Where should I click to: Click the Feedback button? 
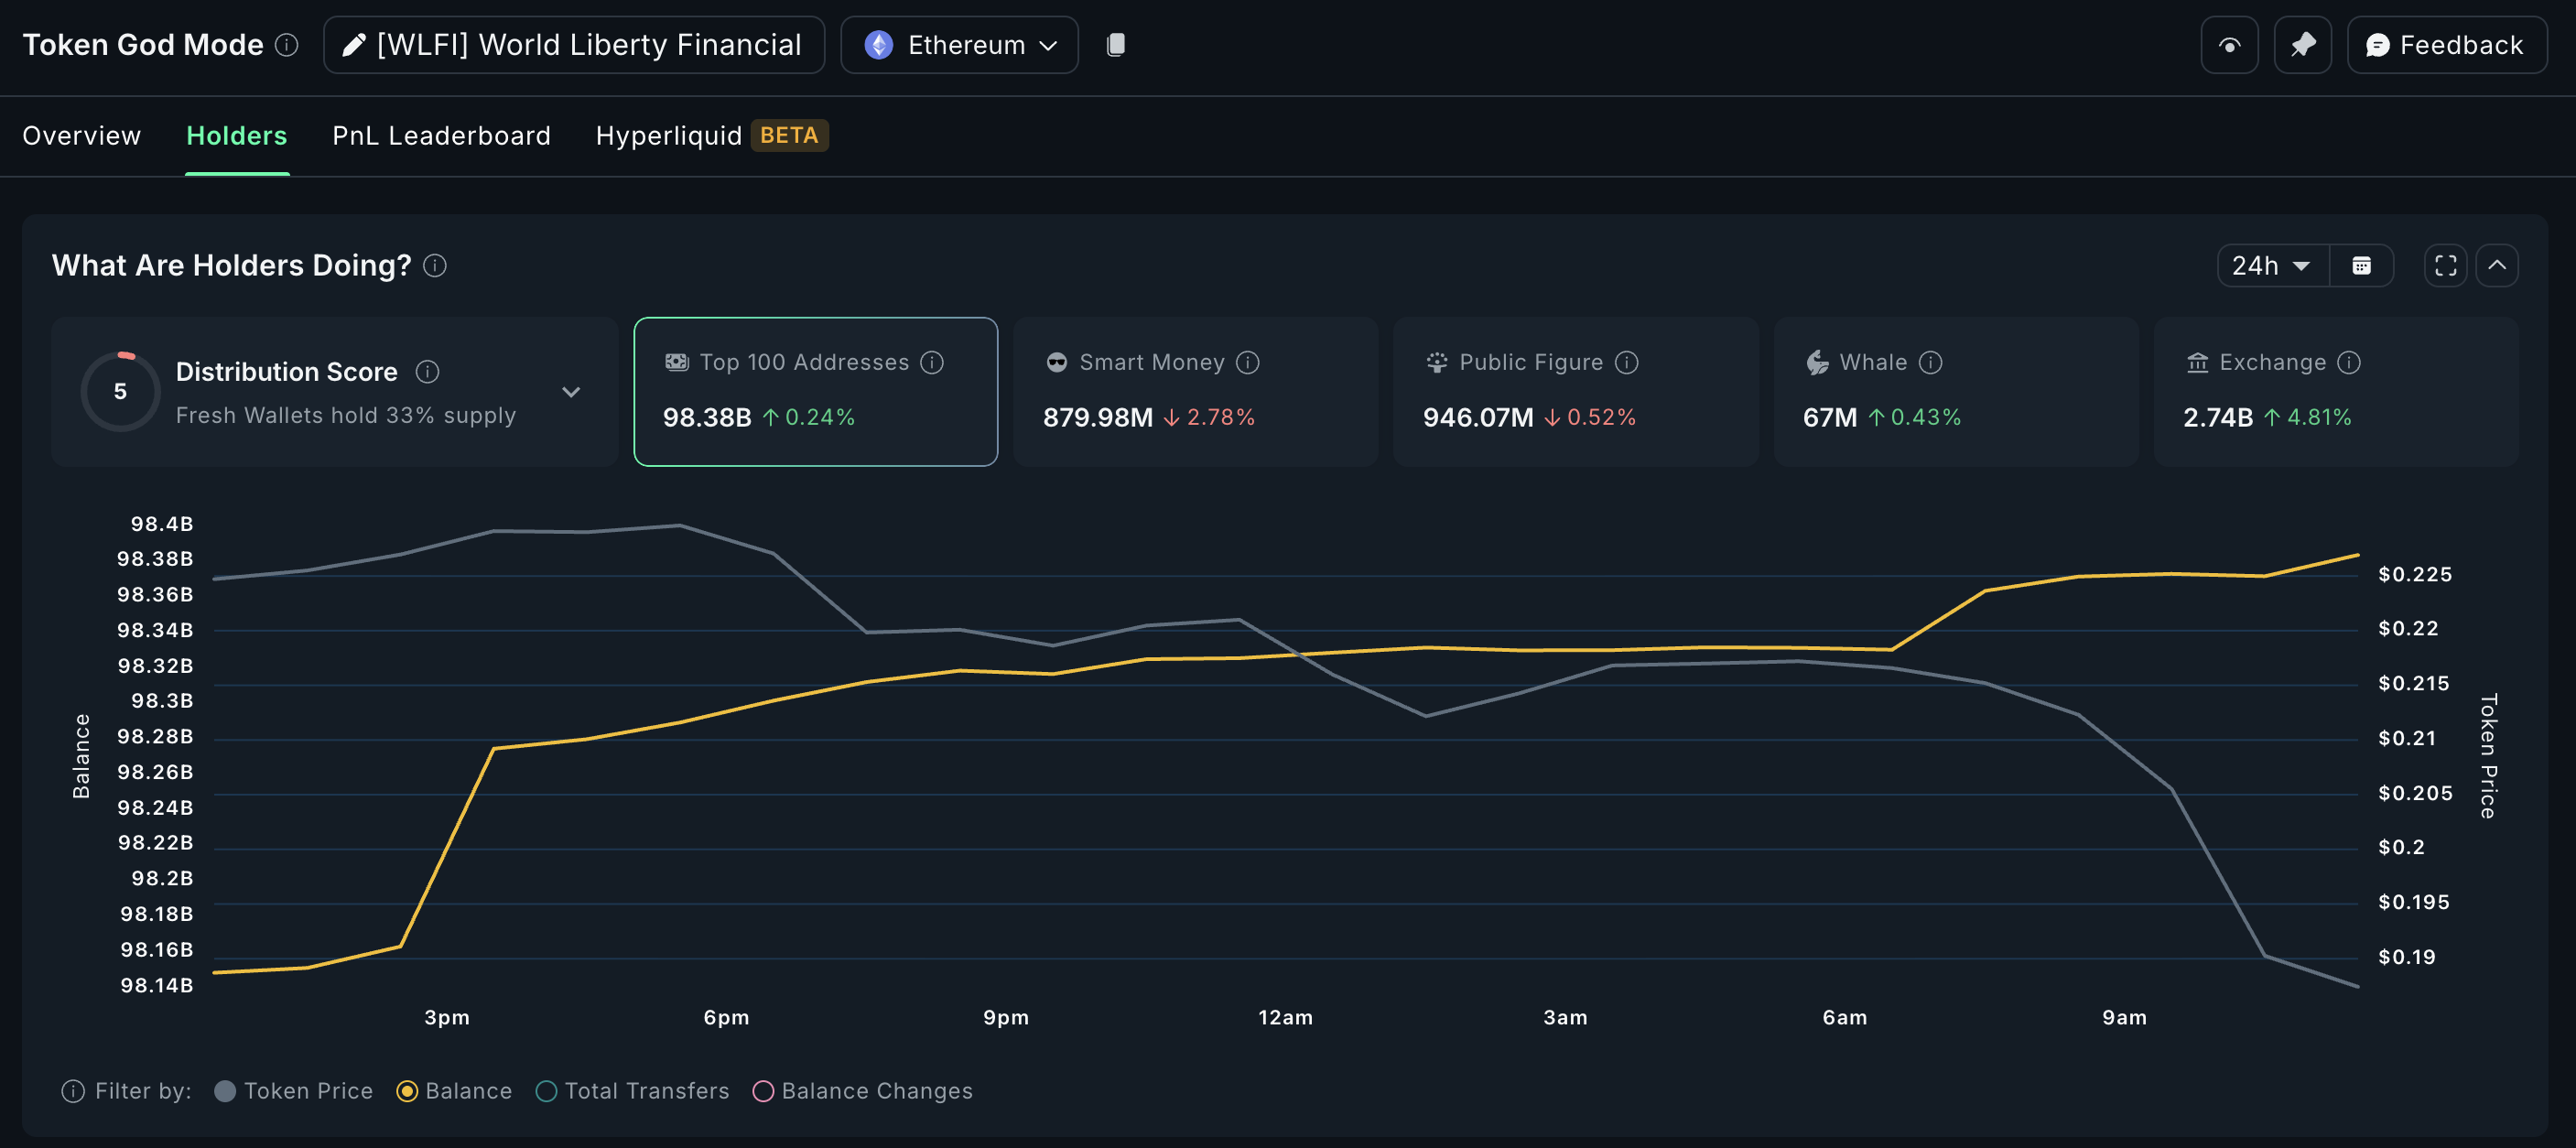pyautogui.click(x=2445, y=45)
